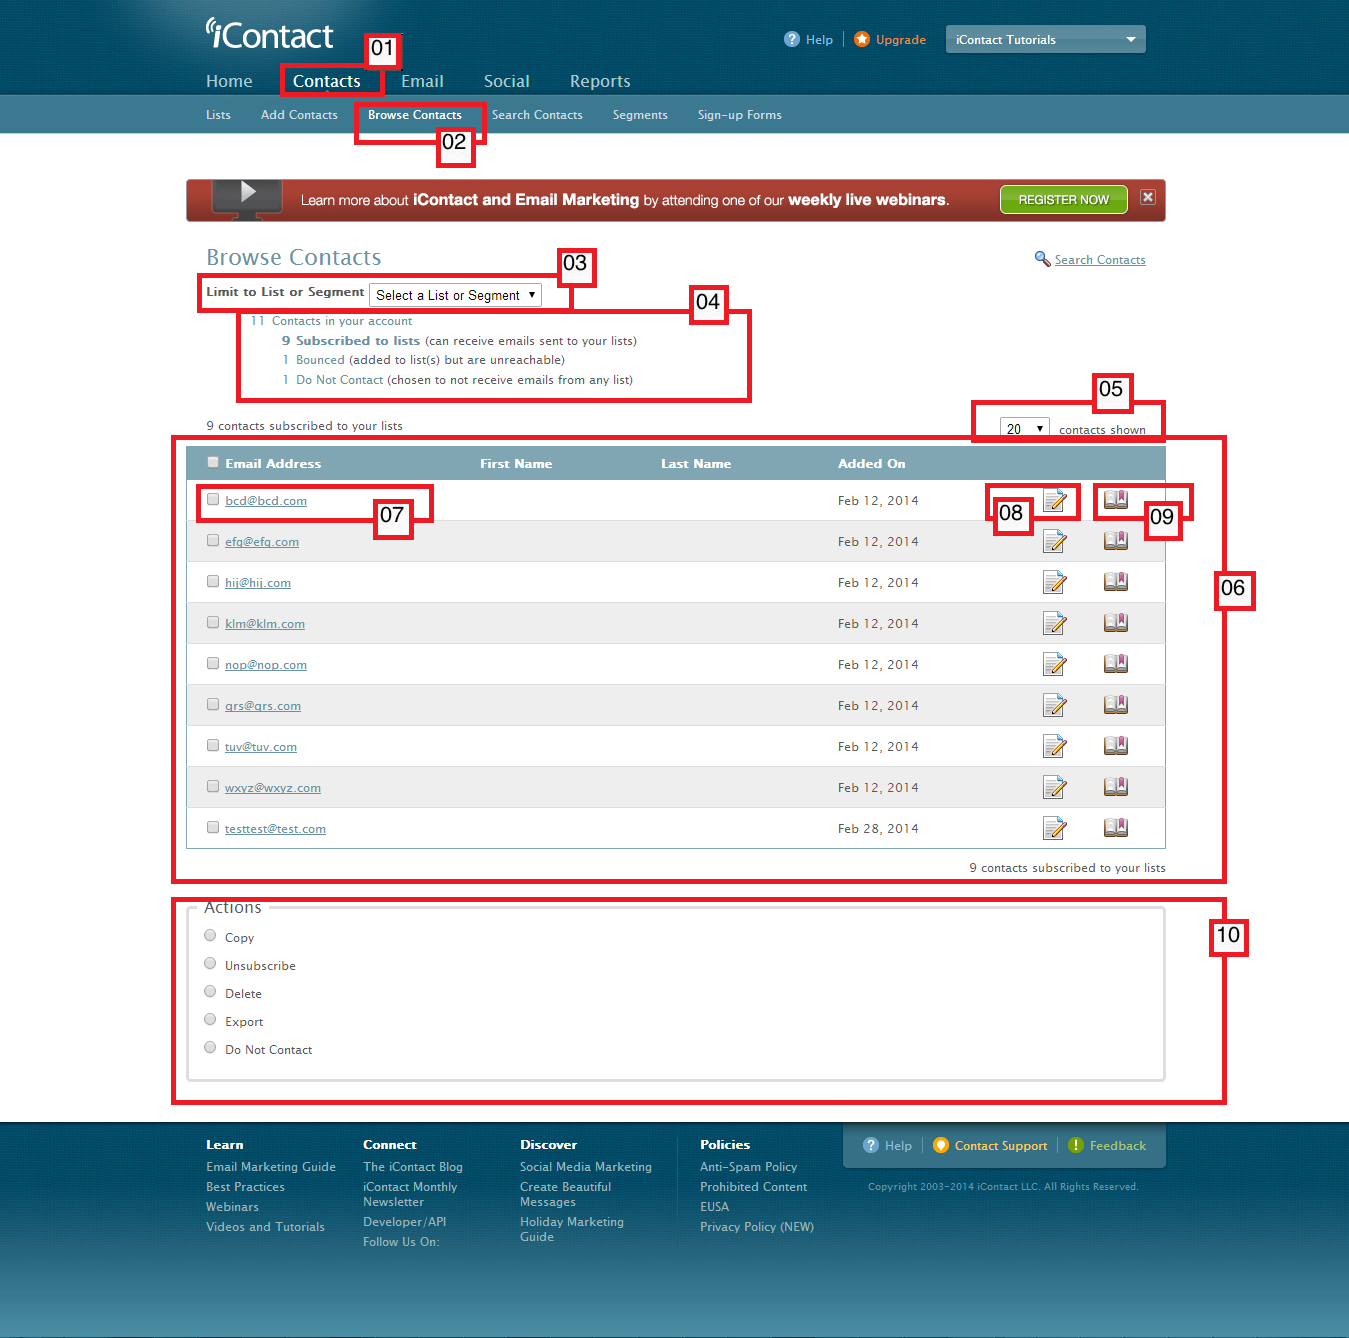Open the Email tab

[422, 81]
